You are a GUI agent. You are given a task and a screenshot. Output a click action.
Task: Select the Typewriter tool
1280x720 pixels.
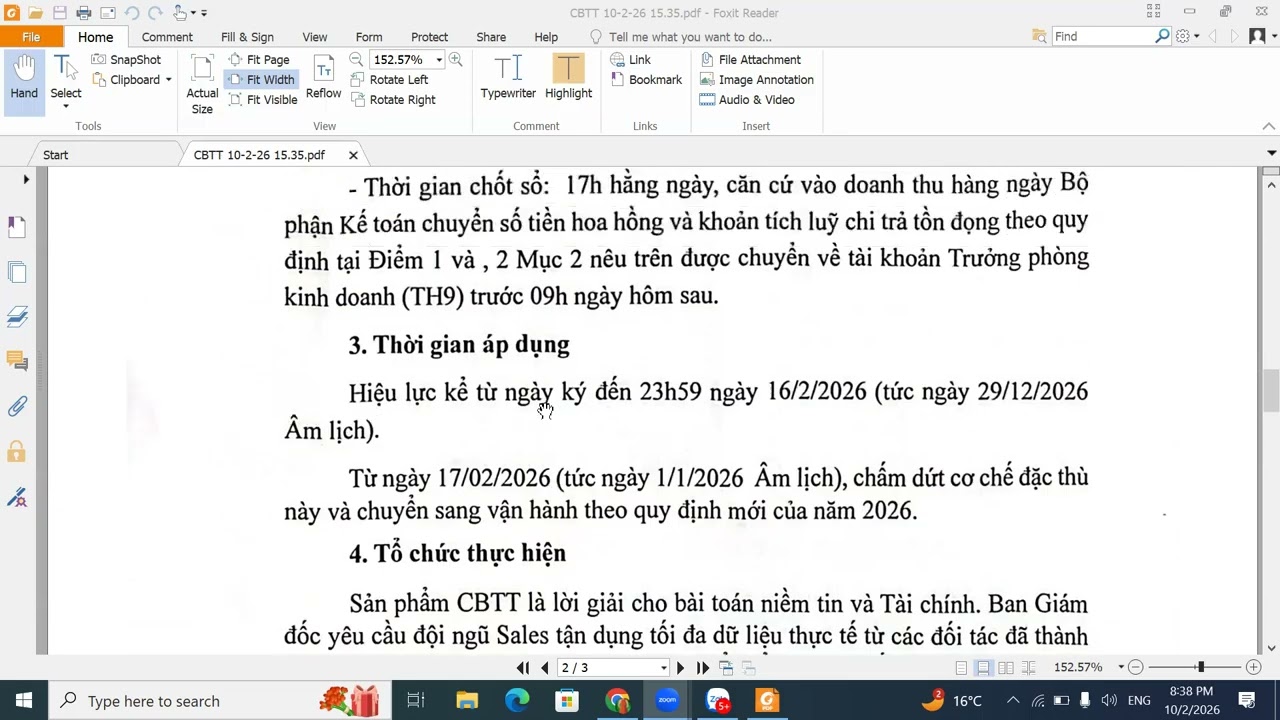click(508, 78)
